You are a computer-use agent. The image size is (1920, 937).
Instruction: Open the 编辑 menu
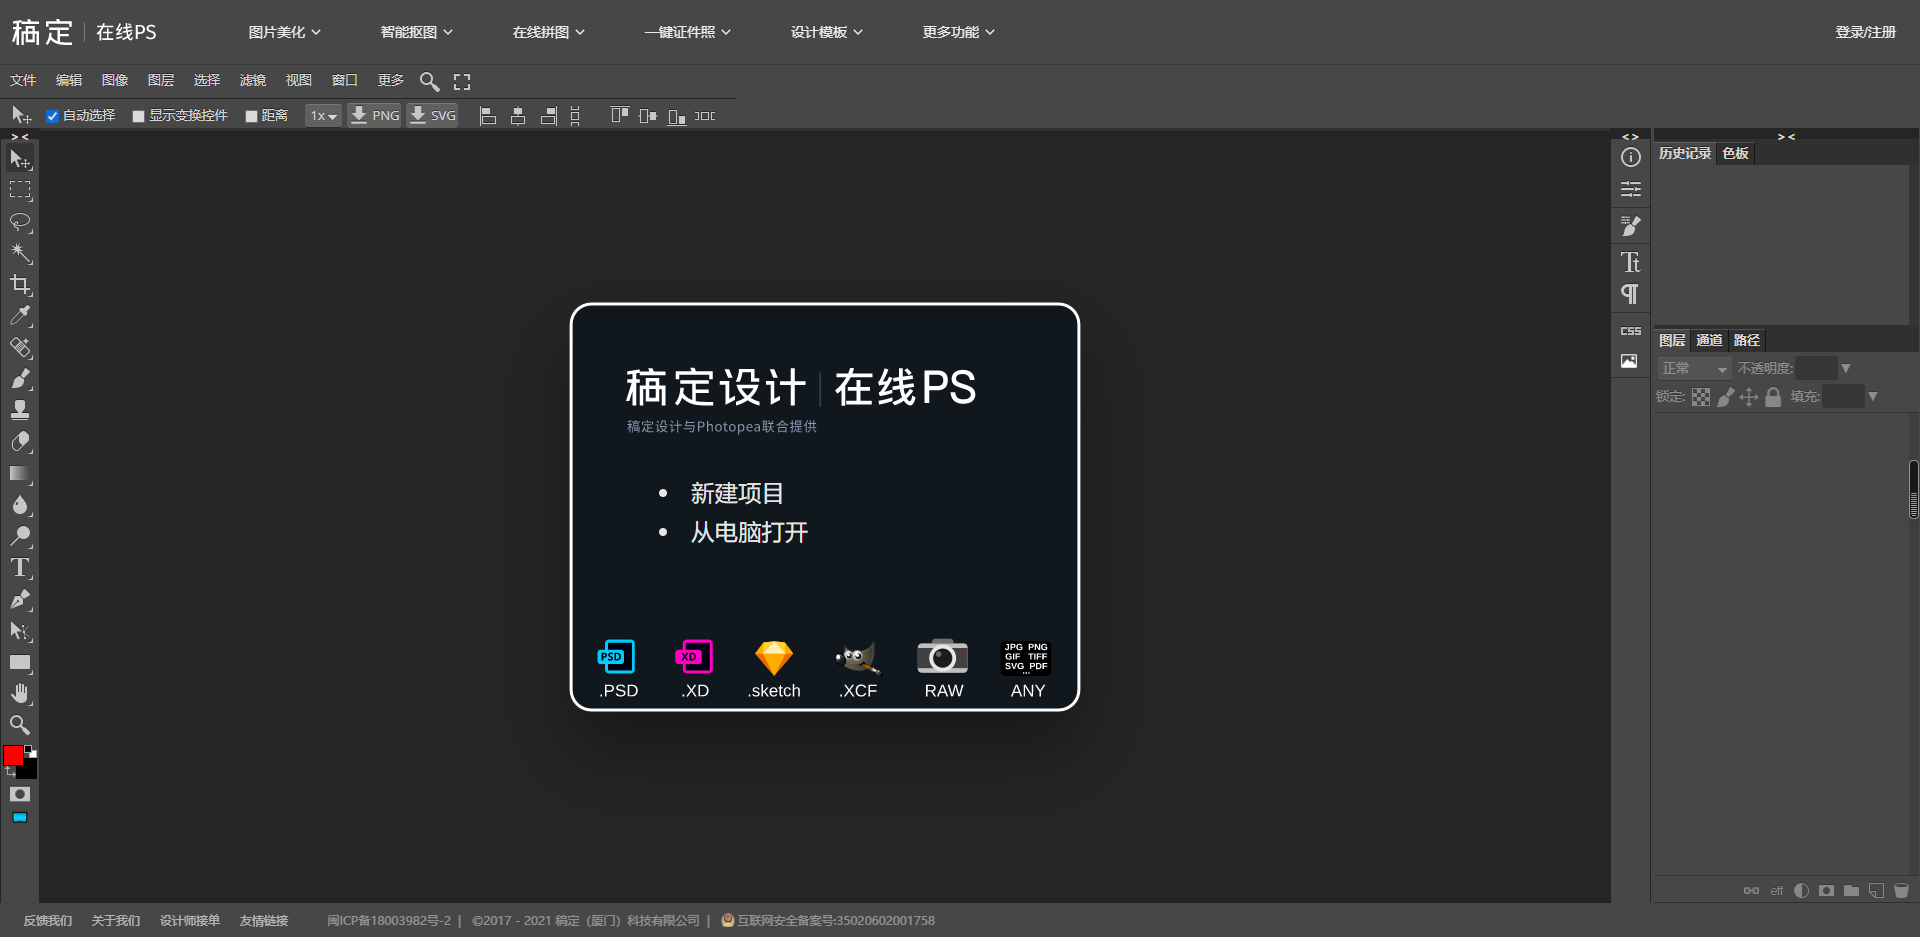pos(69,80)
